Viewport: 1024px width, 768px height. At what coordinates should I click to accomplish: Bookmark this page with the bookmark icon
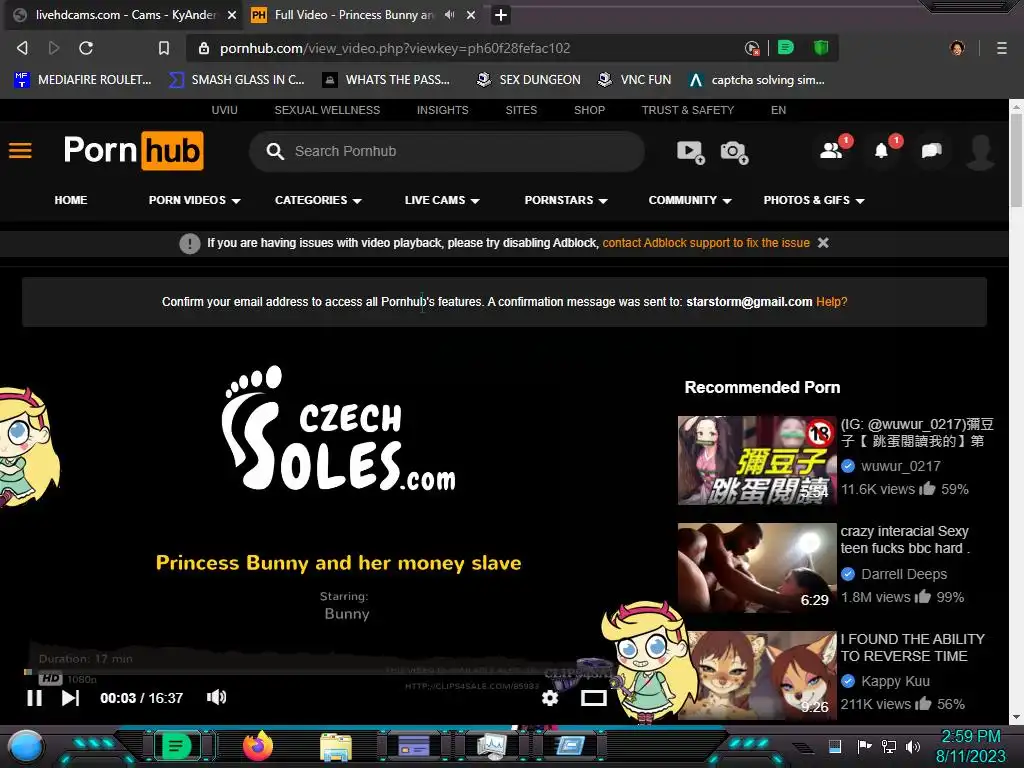click(x=163, y=48)
